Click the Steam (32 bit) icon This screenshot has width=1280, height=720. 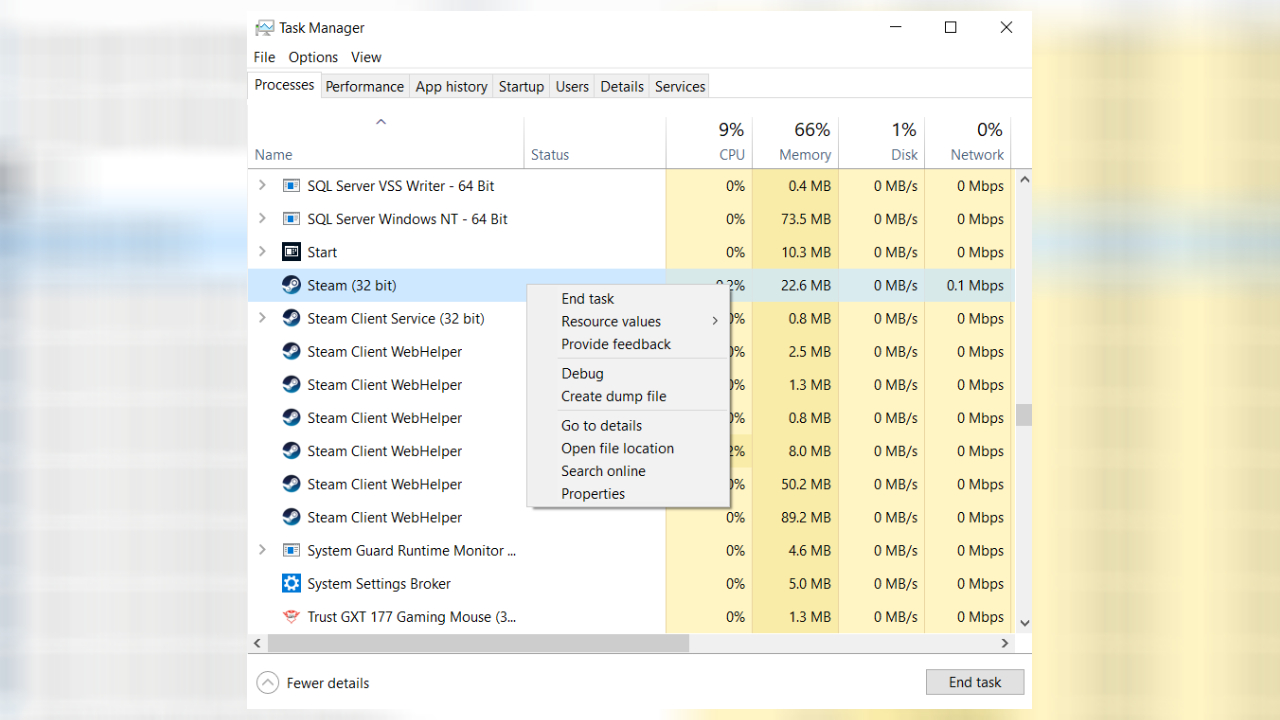pyautogui.click(x=291, y=285)
